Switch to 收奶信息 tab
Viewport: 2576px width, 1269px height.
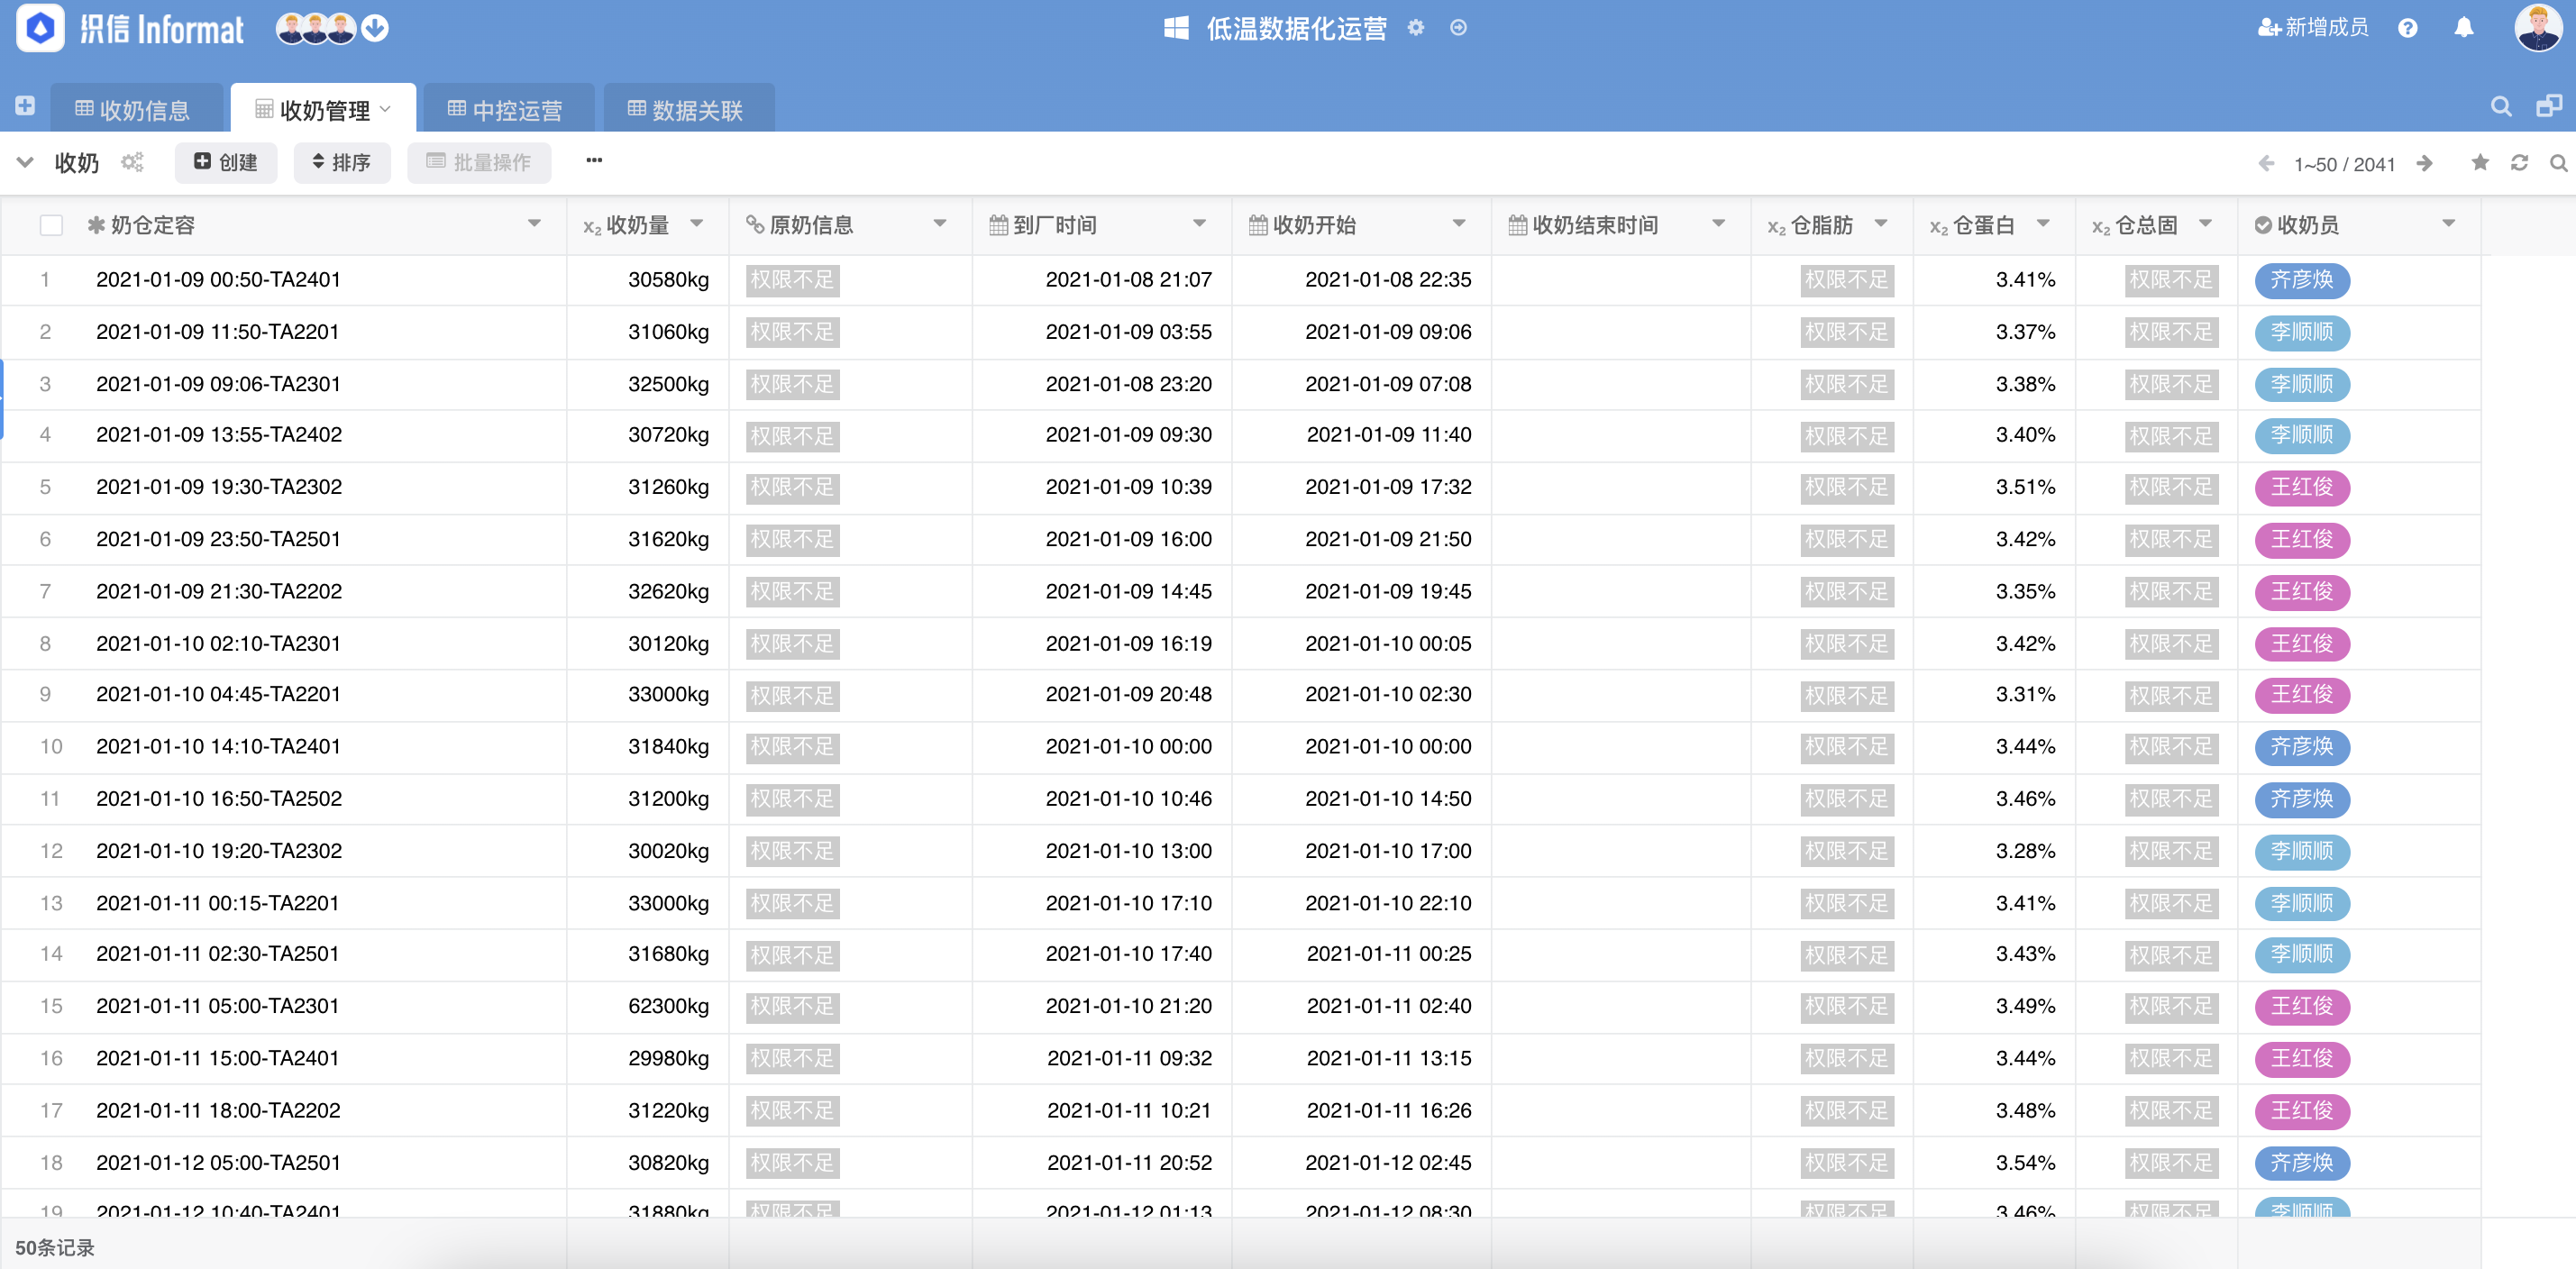coord(135,108)
